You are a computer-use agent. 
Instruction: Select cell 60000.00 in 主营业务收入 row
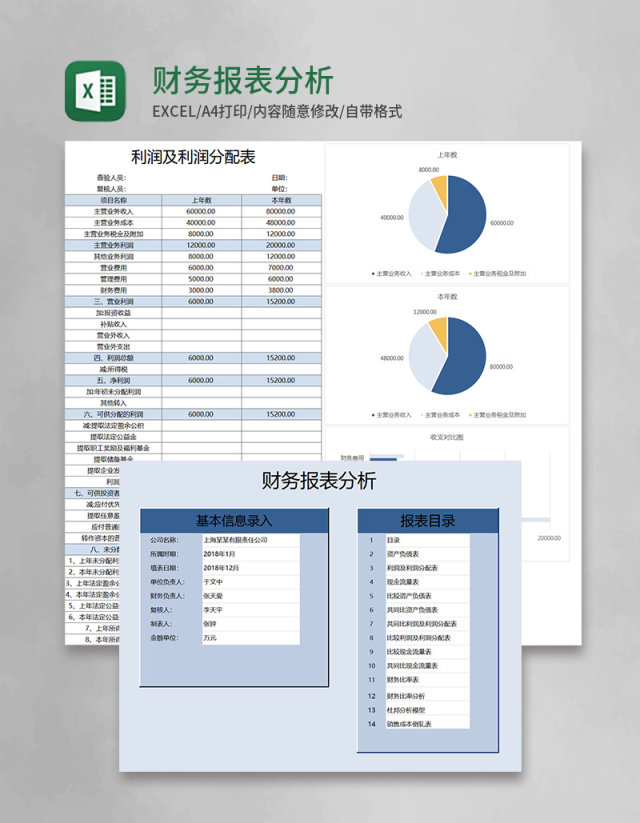point(202,212)
